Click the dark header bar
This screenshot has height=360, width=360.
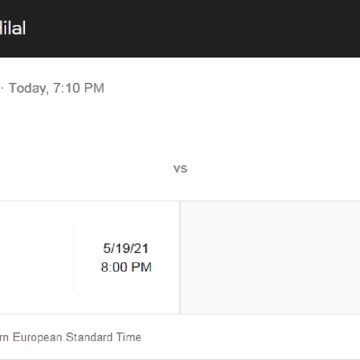pos(180,28)
